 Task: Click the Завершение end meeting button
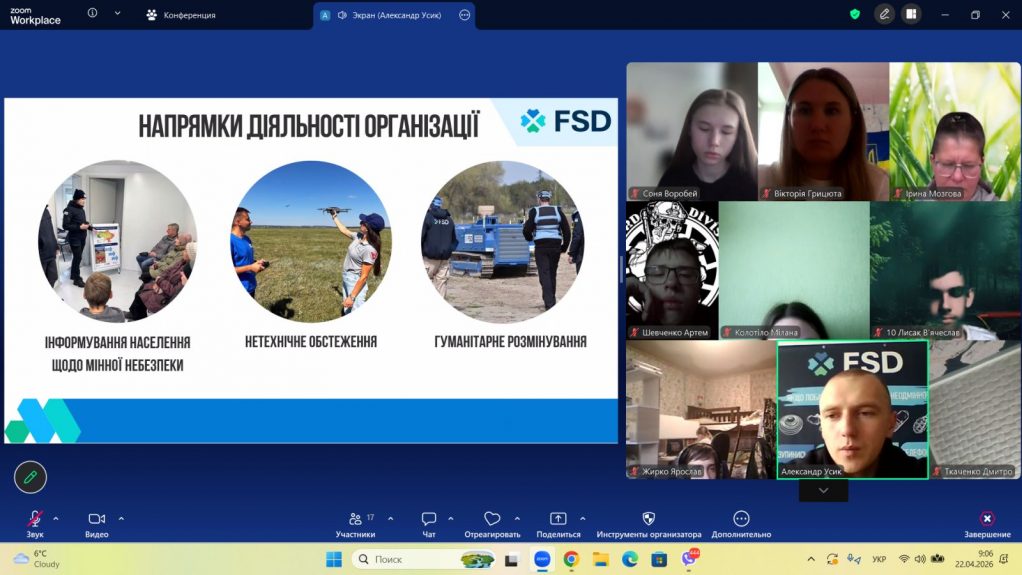987,524
